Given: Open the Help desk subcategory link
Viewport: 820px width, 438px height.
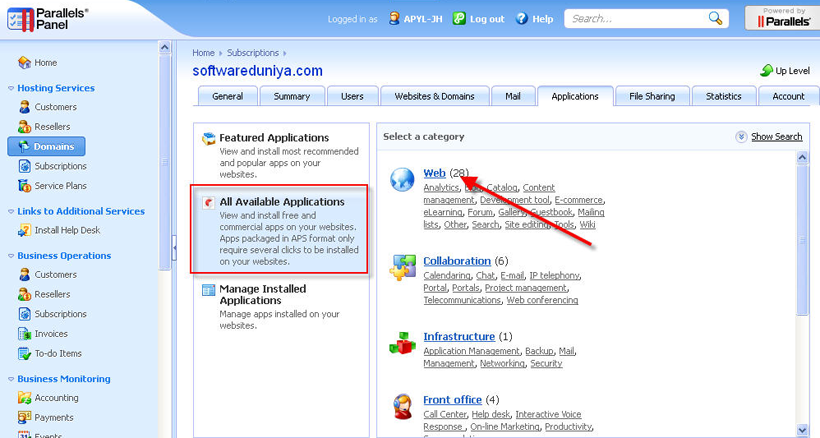Looking at the screenshot, I should [491, 414].
